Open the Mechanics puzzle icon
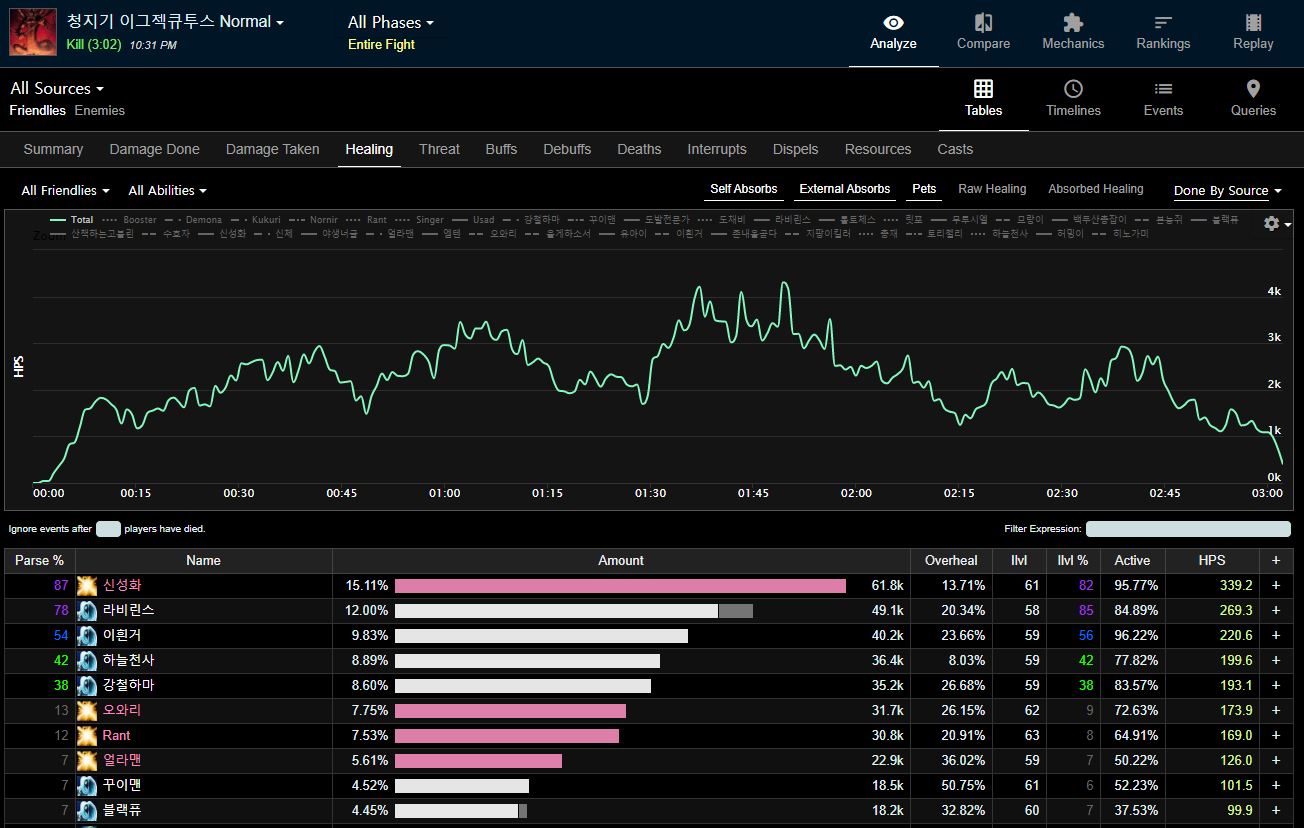This screenshot has height=828, width=1304. [x=1073, y=23]
